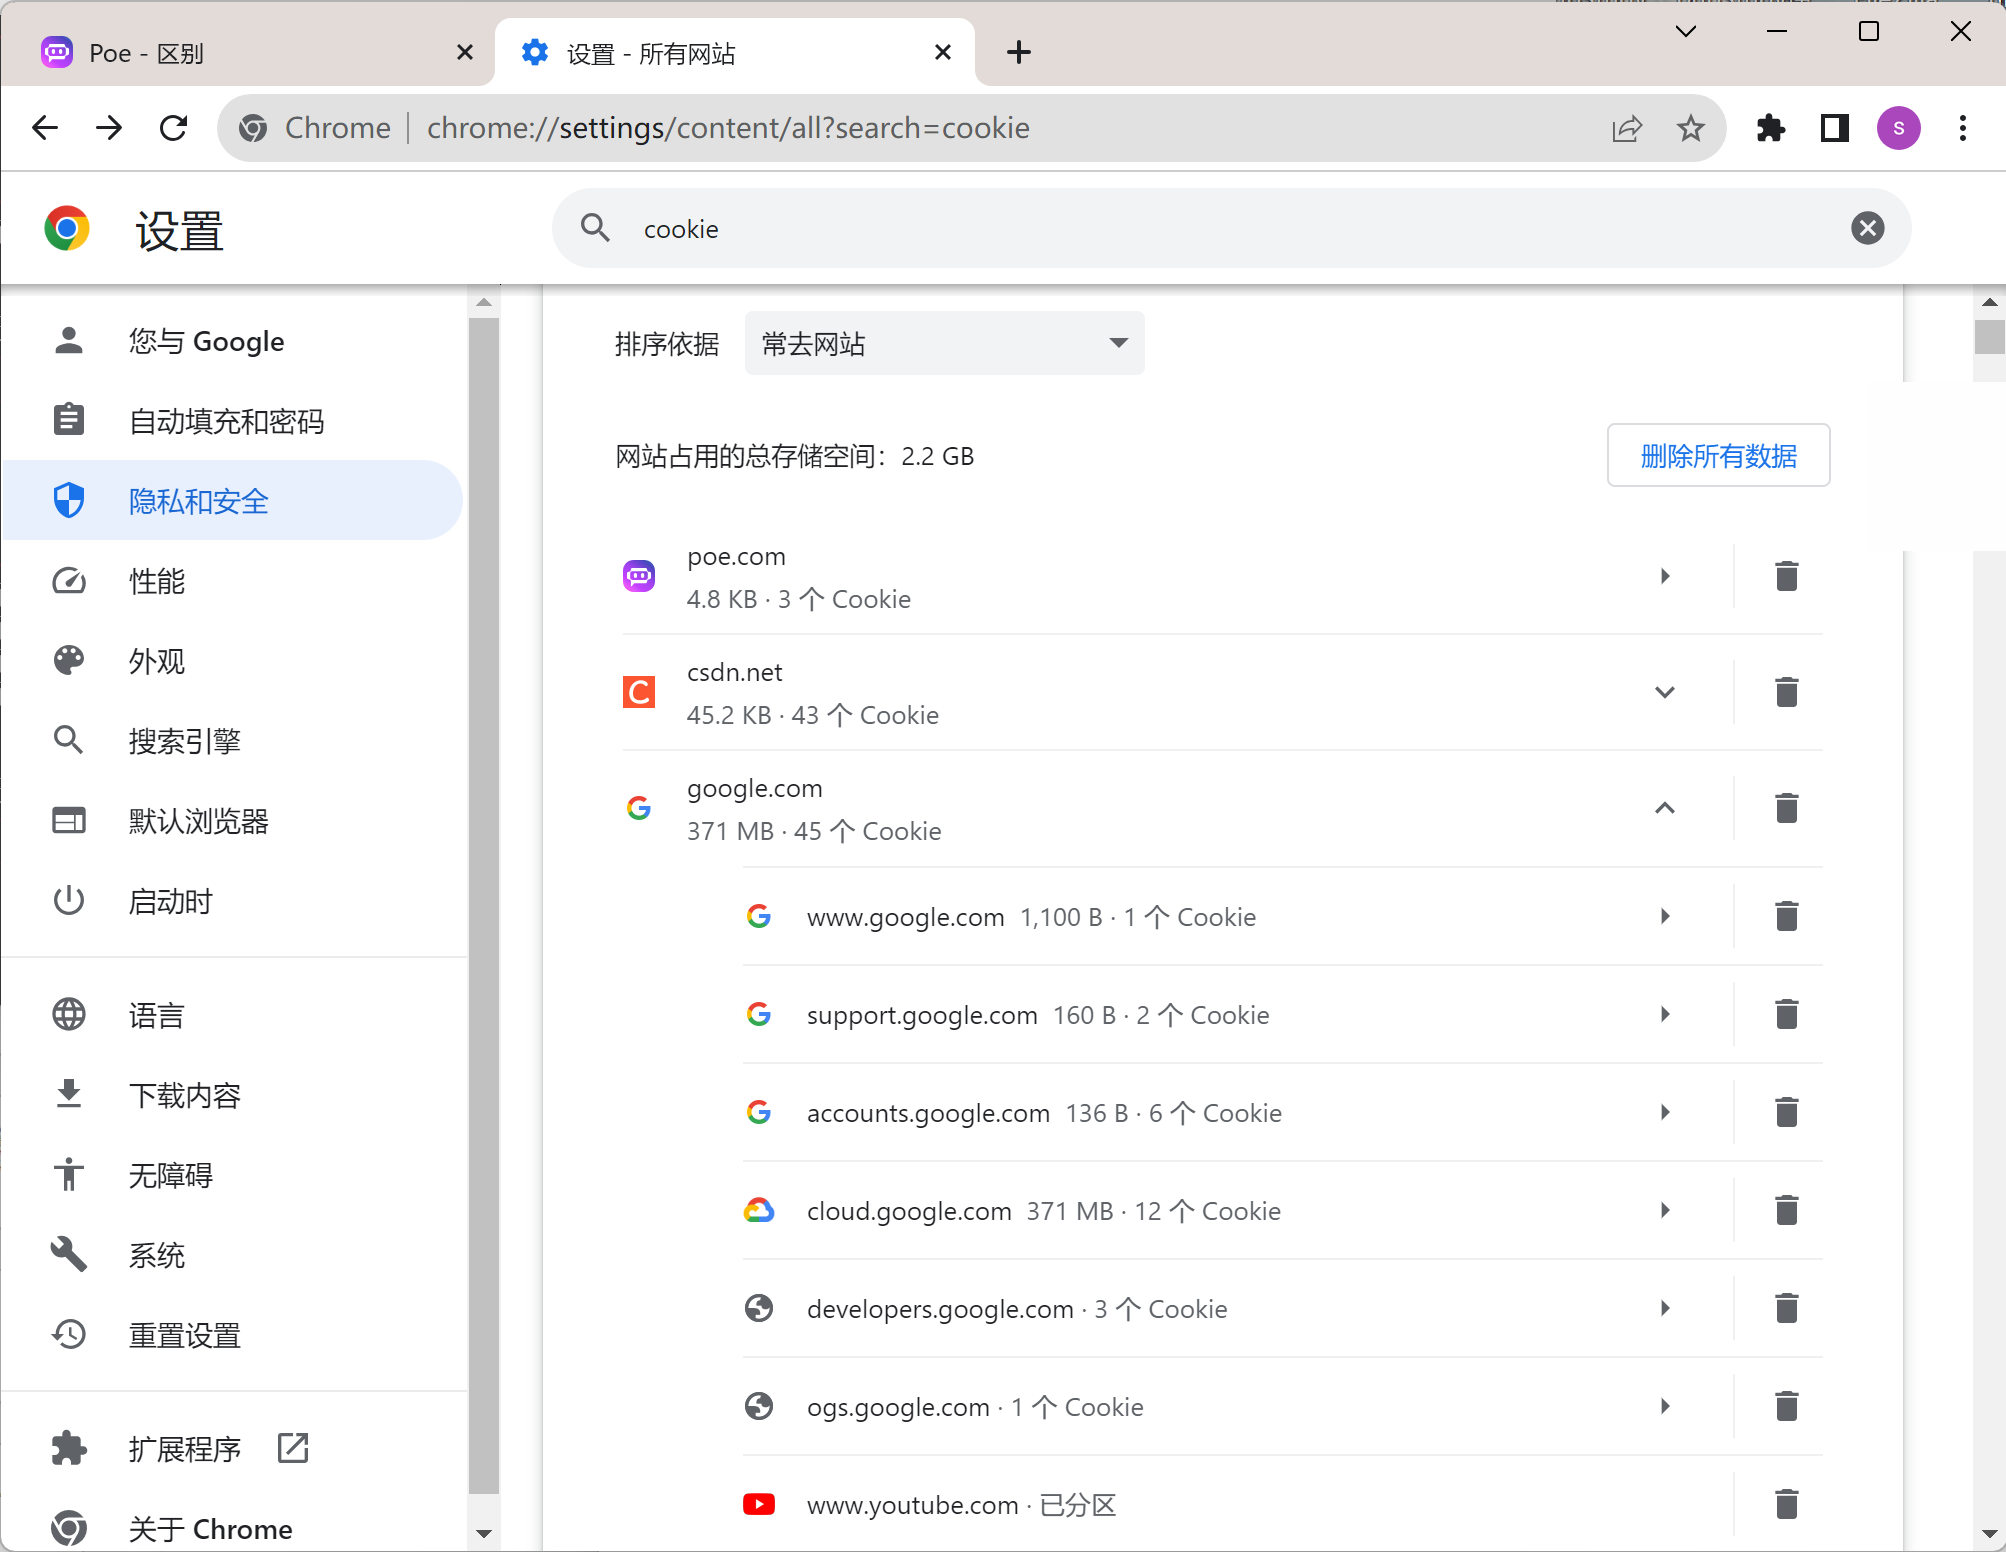This screenshot has height=1552, width=2006.
Task: Click the page share icon
Action: click(1627, 128)
